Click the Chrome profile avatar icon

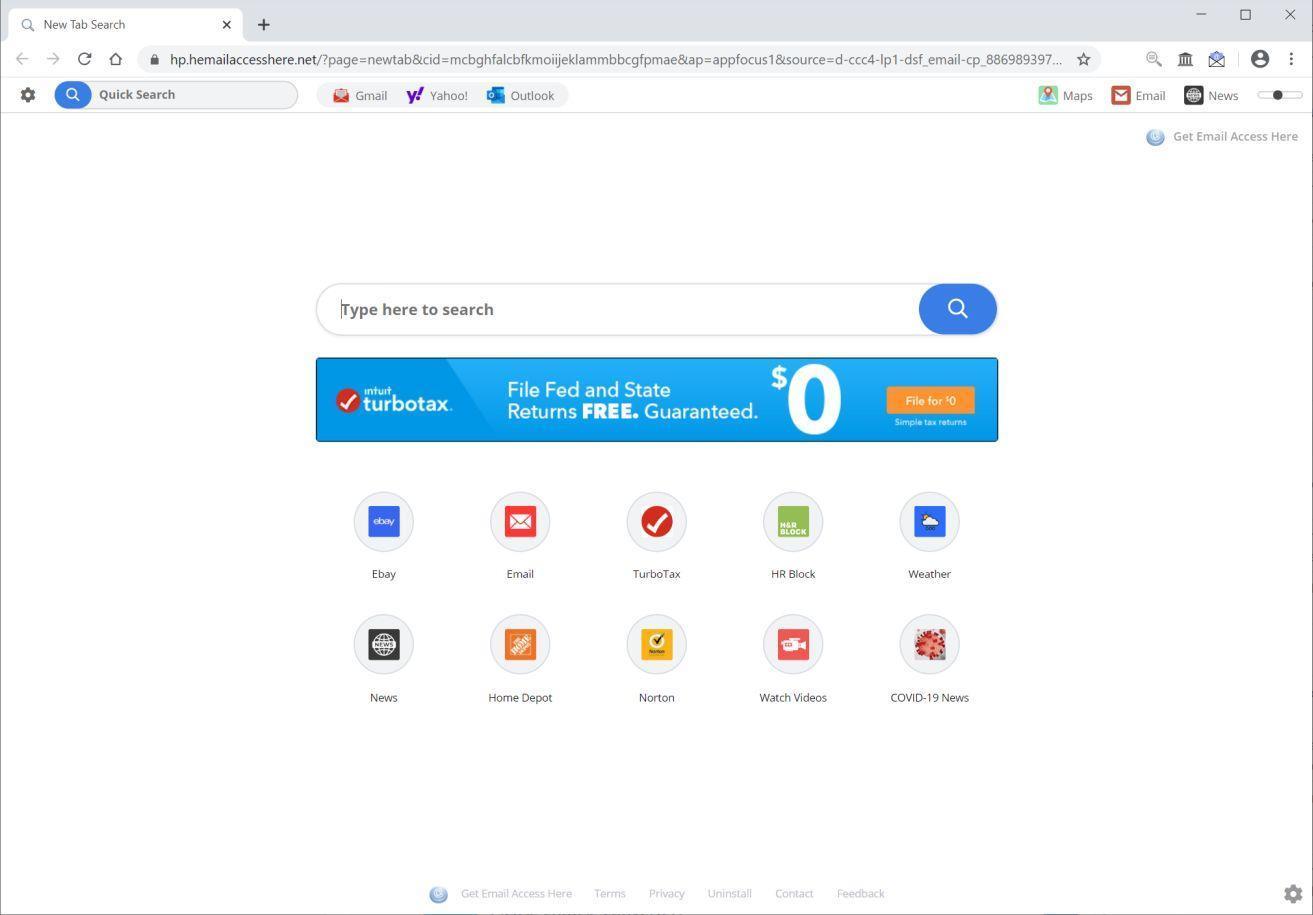pyautogui.click(x=1260, y=59)
